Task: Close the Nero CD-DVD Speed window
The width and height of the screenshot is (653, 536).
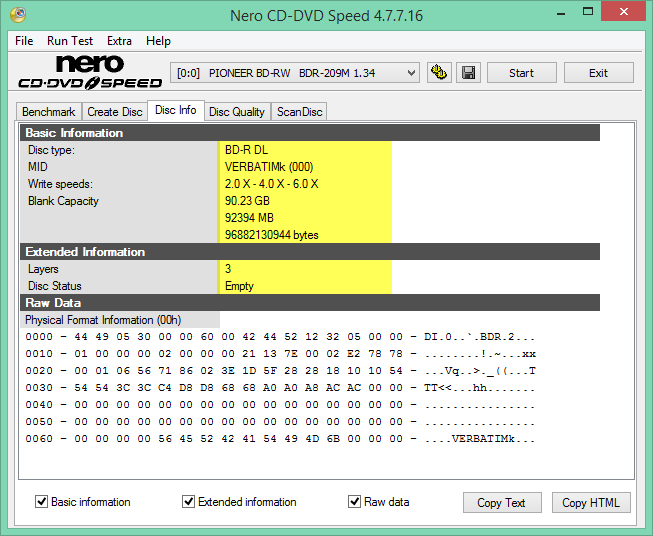Action: (623, 12)
